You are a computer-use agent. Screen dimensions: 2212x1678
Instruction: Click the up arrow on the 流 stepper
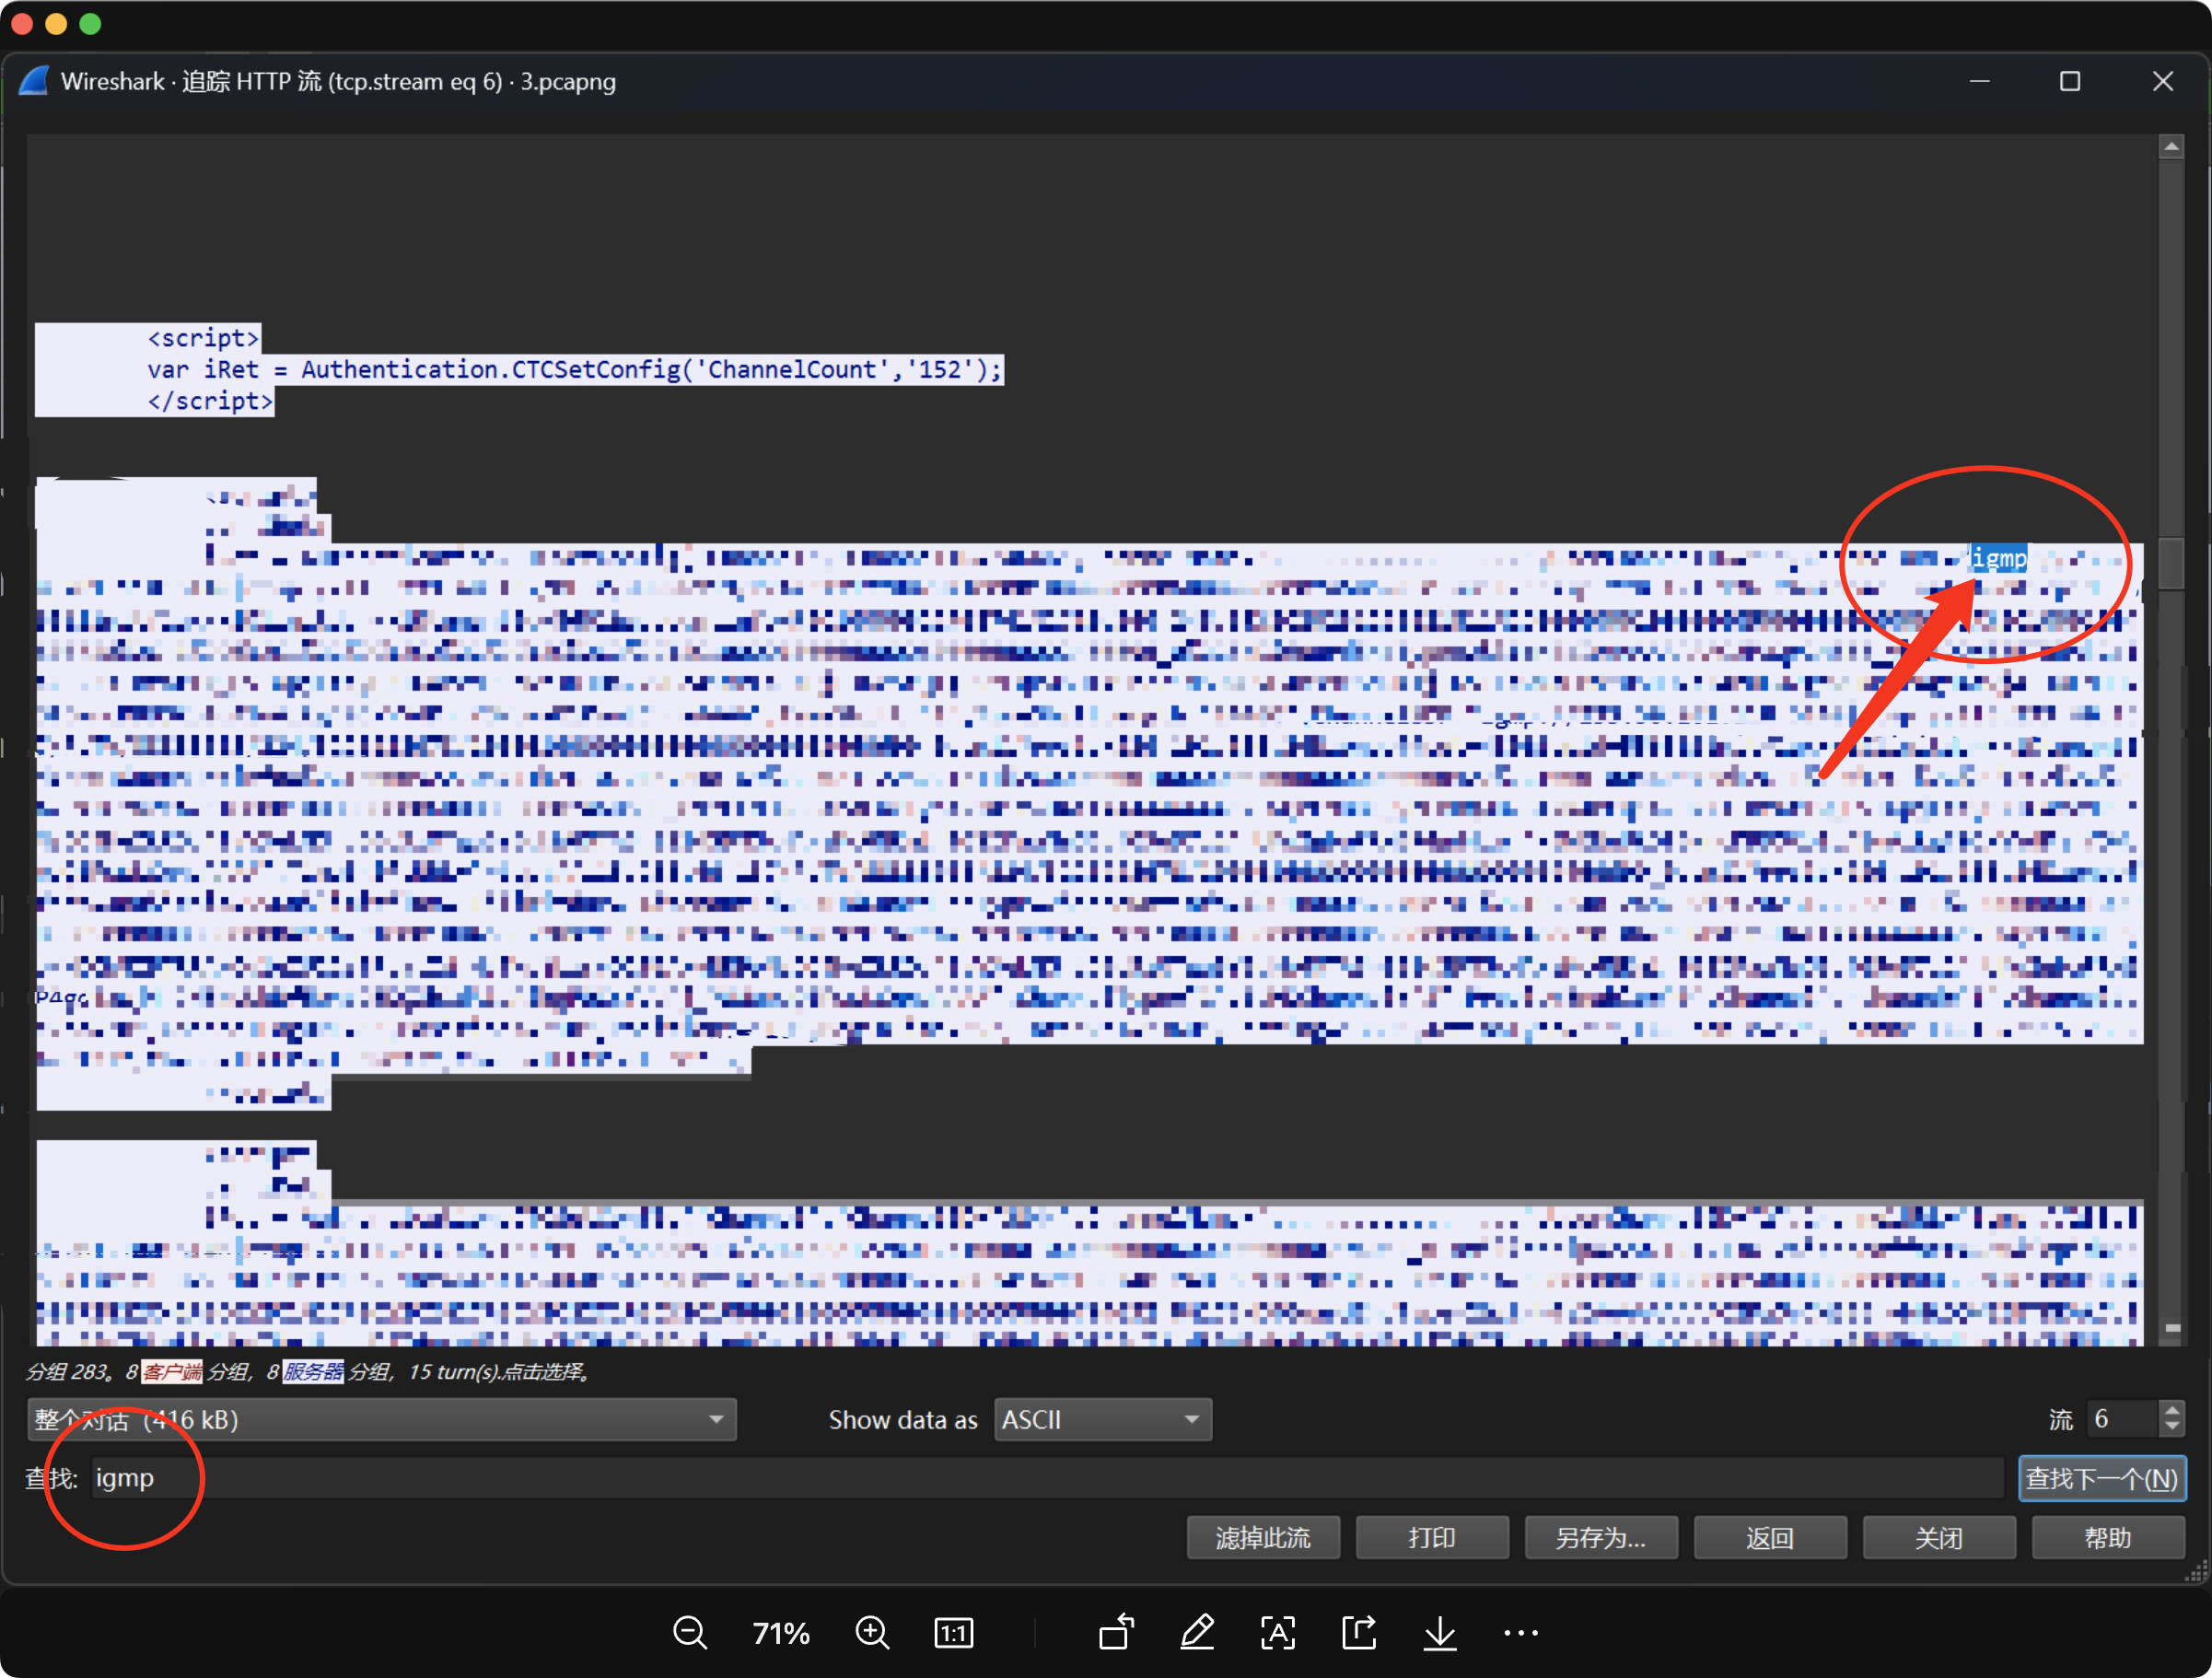pos(2171,1409)
